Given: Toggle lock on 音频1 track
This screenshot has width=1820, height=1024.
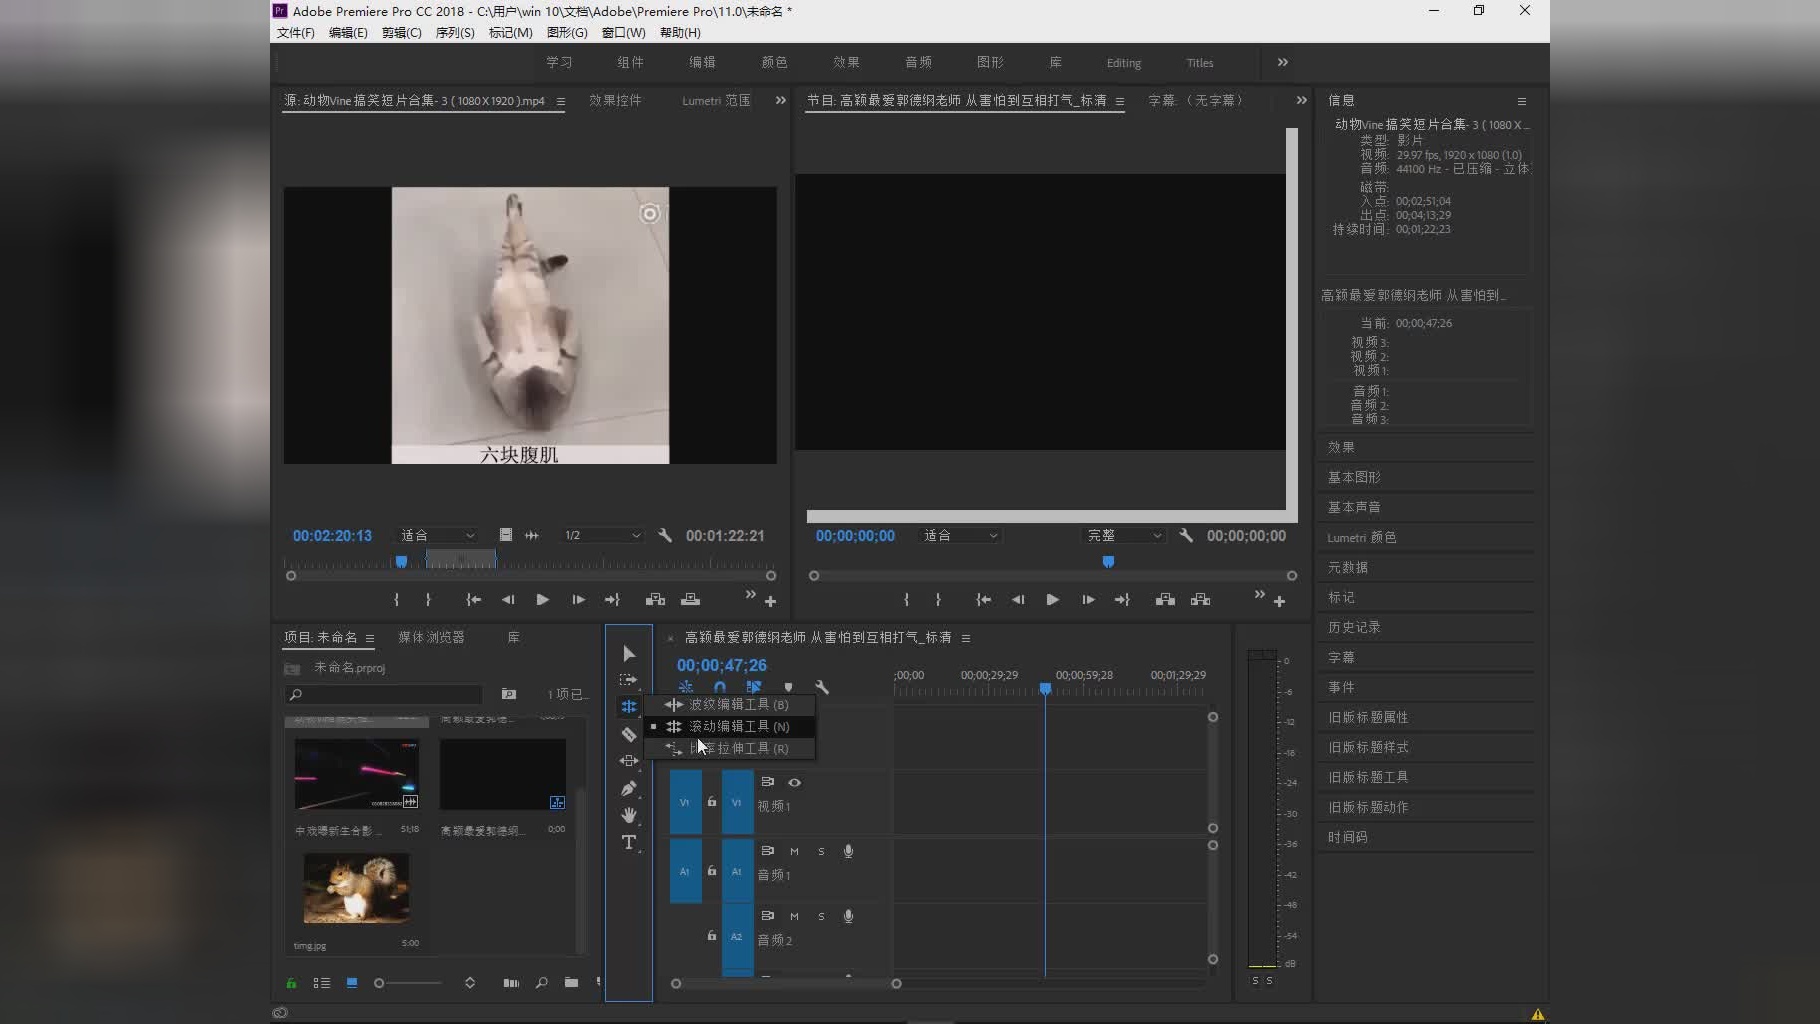Looking at the screenshot, I should click(x=712, y=871).
